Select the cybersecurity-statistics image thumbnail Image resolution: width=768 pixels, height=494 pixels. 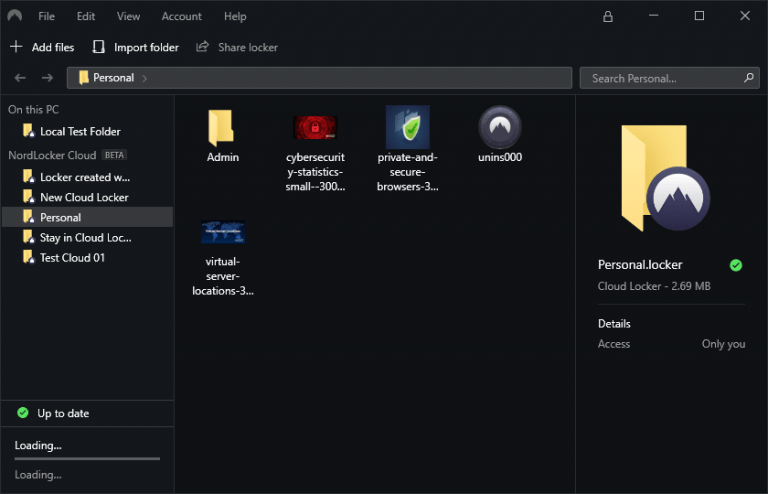click(x=315, y=127)
